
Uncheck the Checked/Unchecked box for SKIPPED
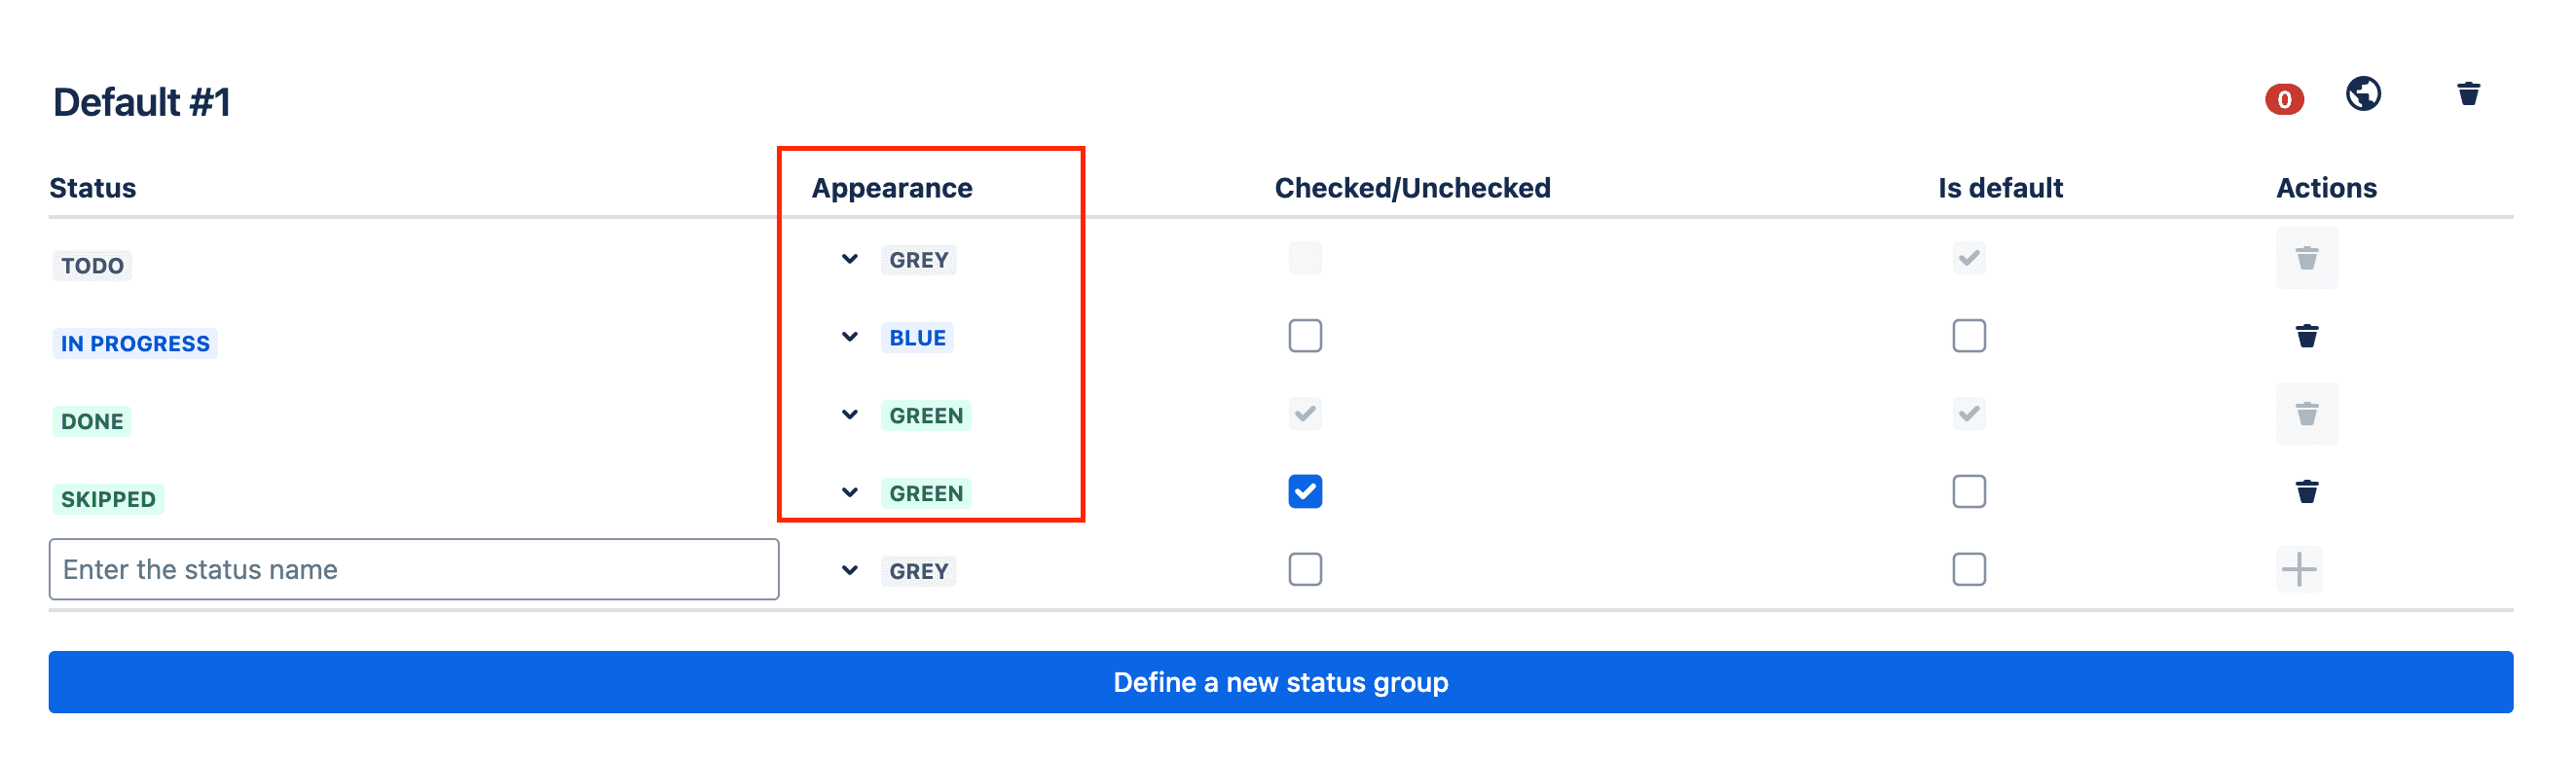click(1304, 491)
